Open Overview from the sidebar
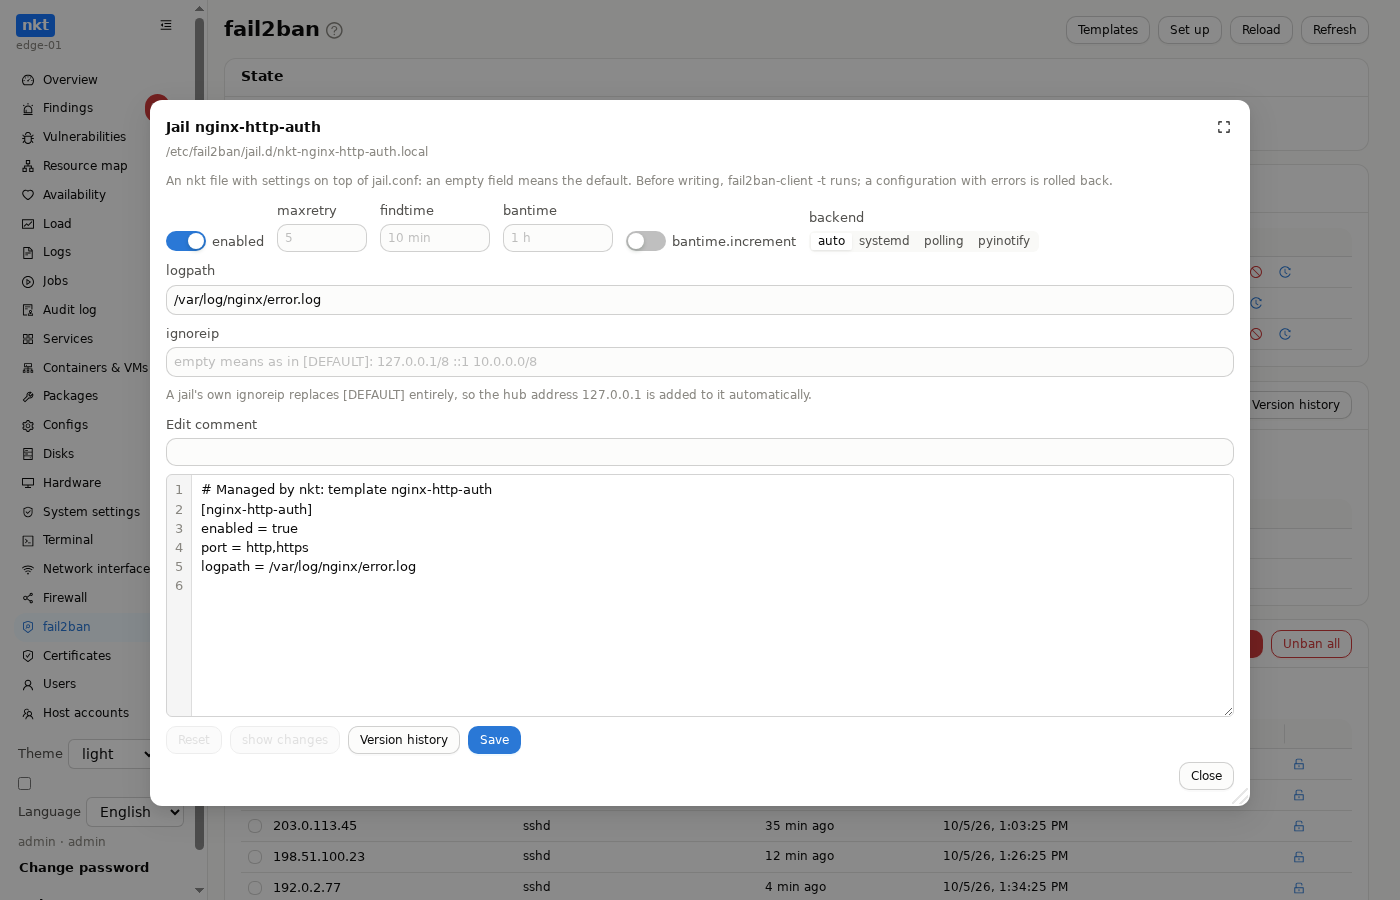Viewport: 1400px width, 900px height. pyautogui.click(x=70, y=80)
